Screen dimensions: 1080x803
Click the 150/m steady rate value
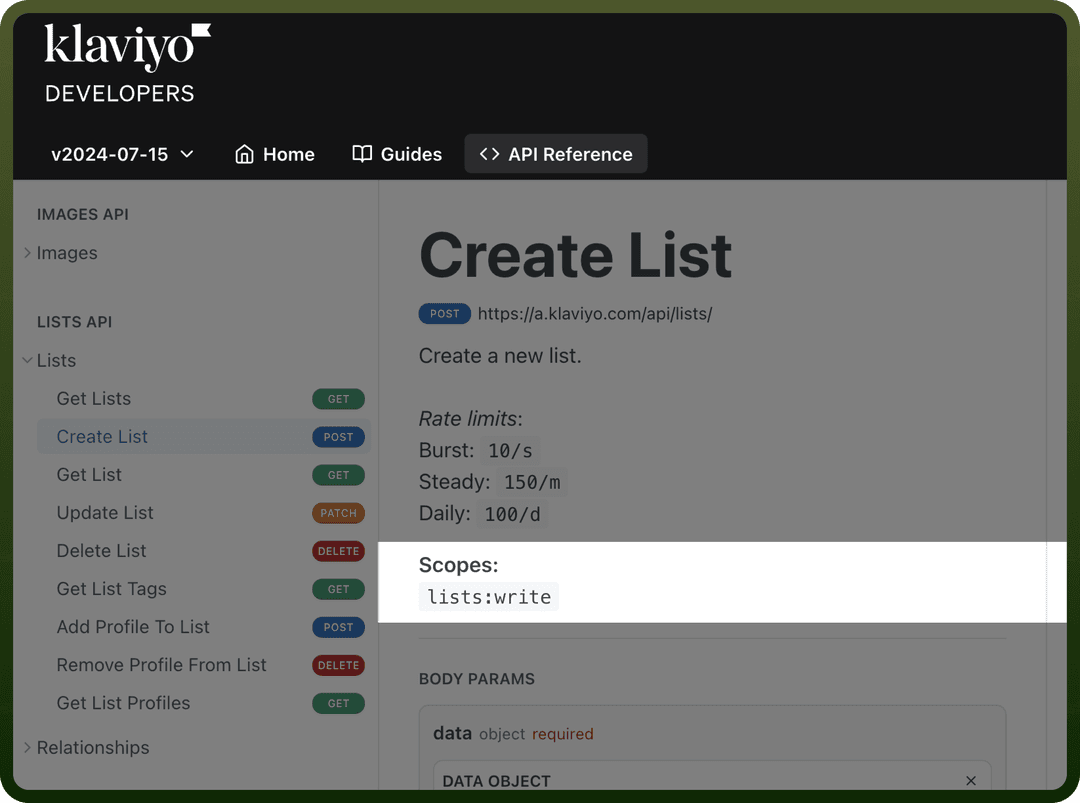pyautogui.click(x=532, y=482)
